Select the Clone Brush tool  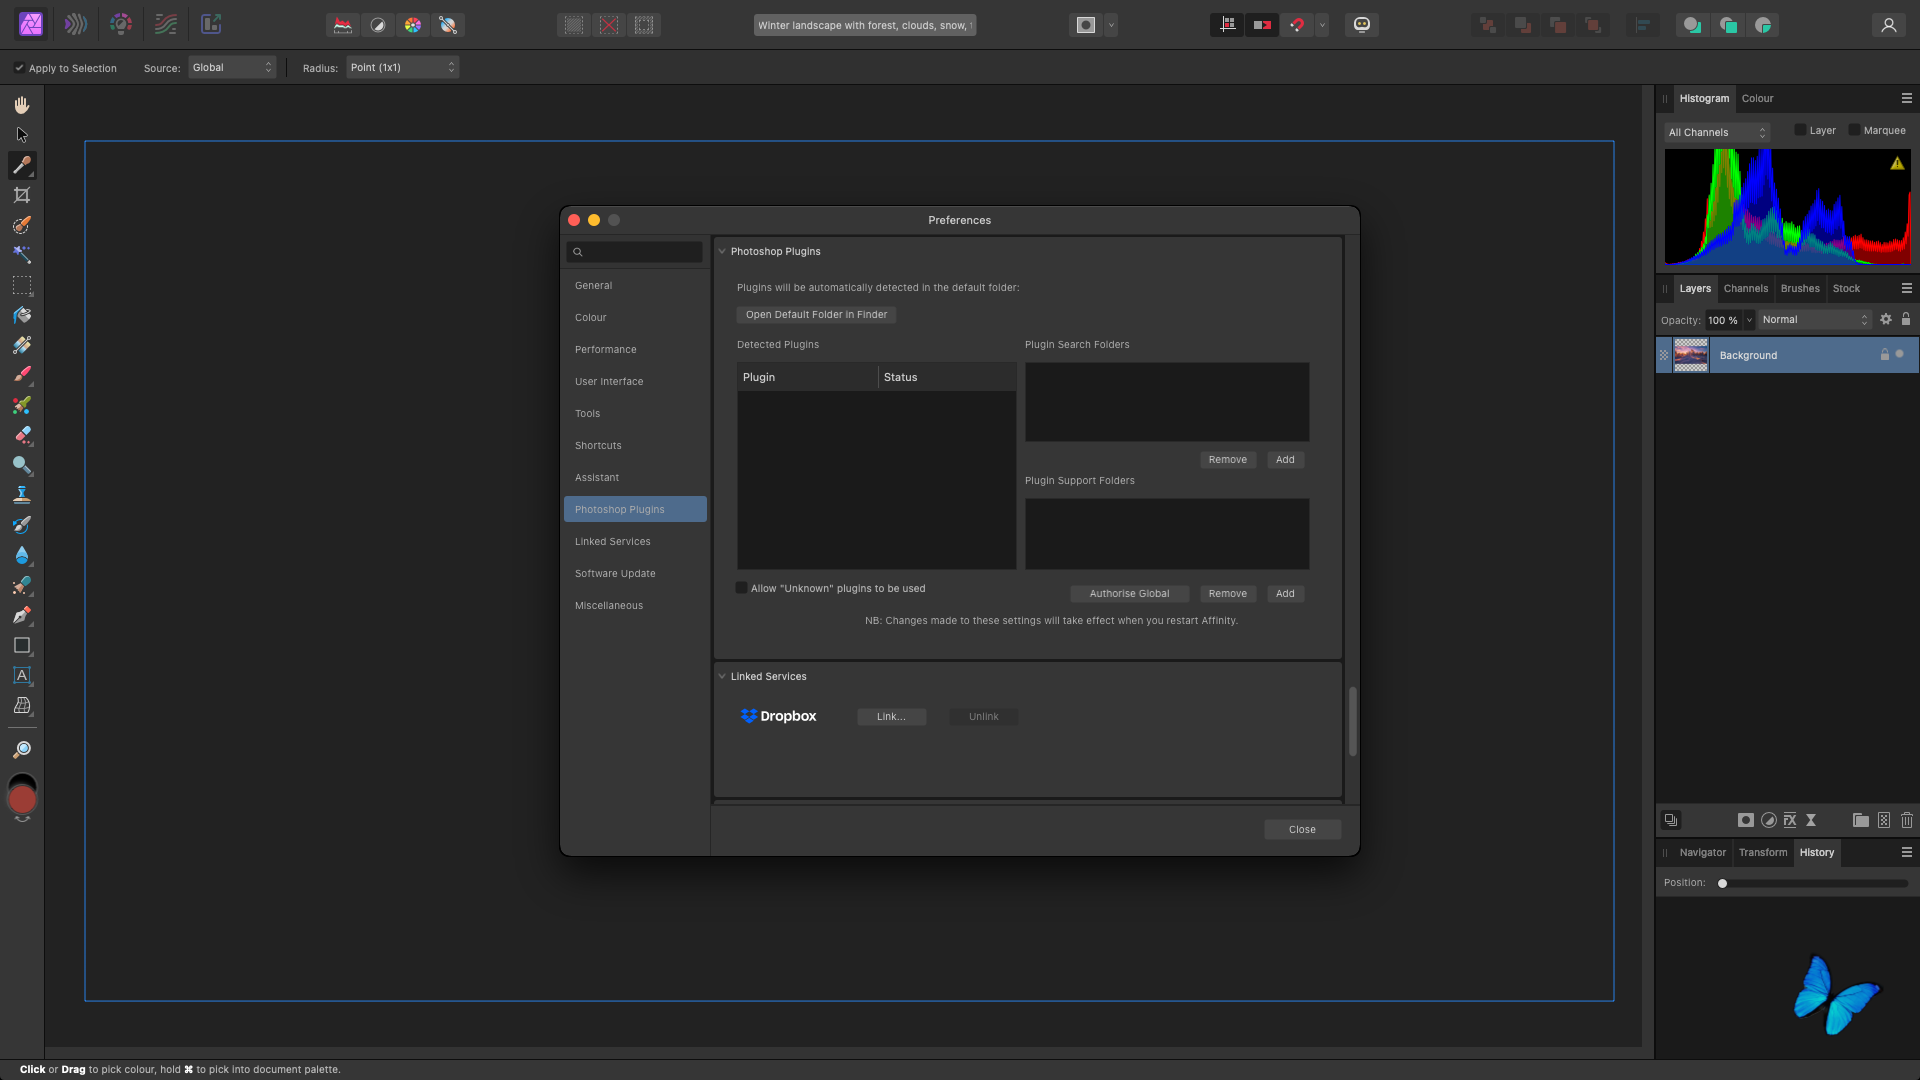click(x=22, y=495)
